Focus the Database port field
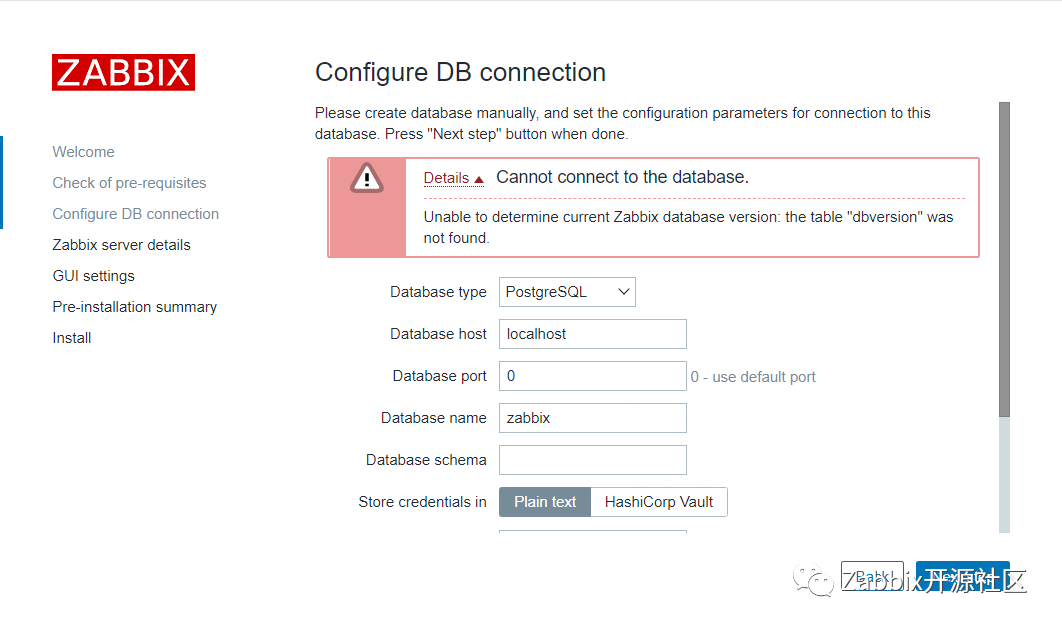 pos(592,376)
